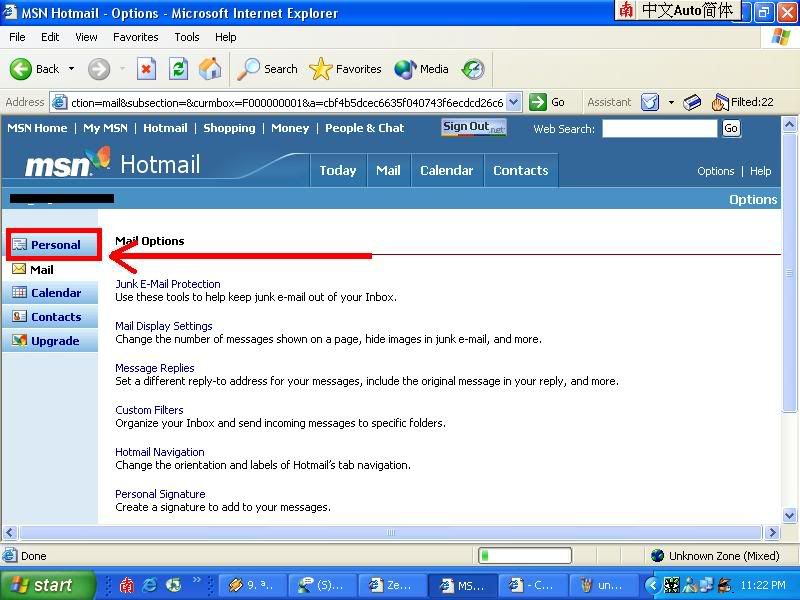Open Contacts icon in left sidebar
The width and height of the screenshot is (800, 600).
point(19,316)
